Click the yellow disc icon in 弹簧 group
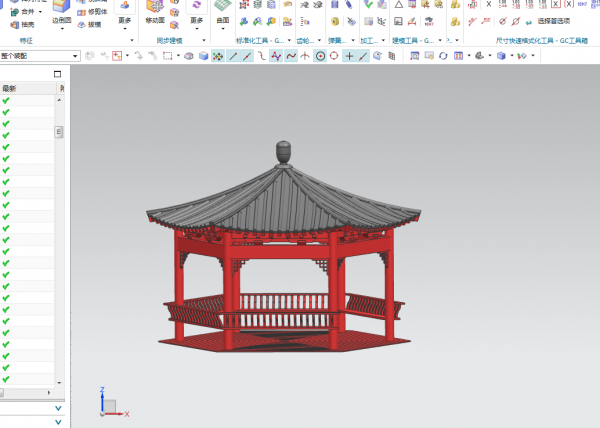This screenshot has height=428, width=600. pos(335,21)
